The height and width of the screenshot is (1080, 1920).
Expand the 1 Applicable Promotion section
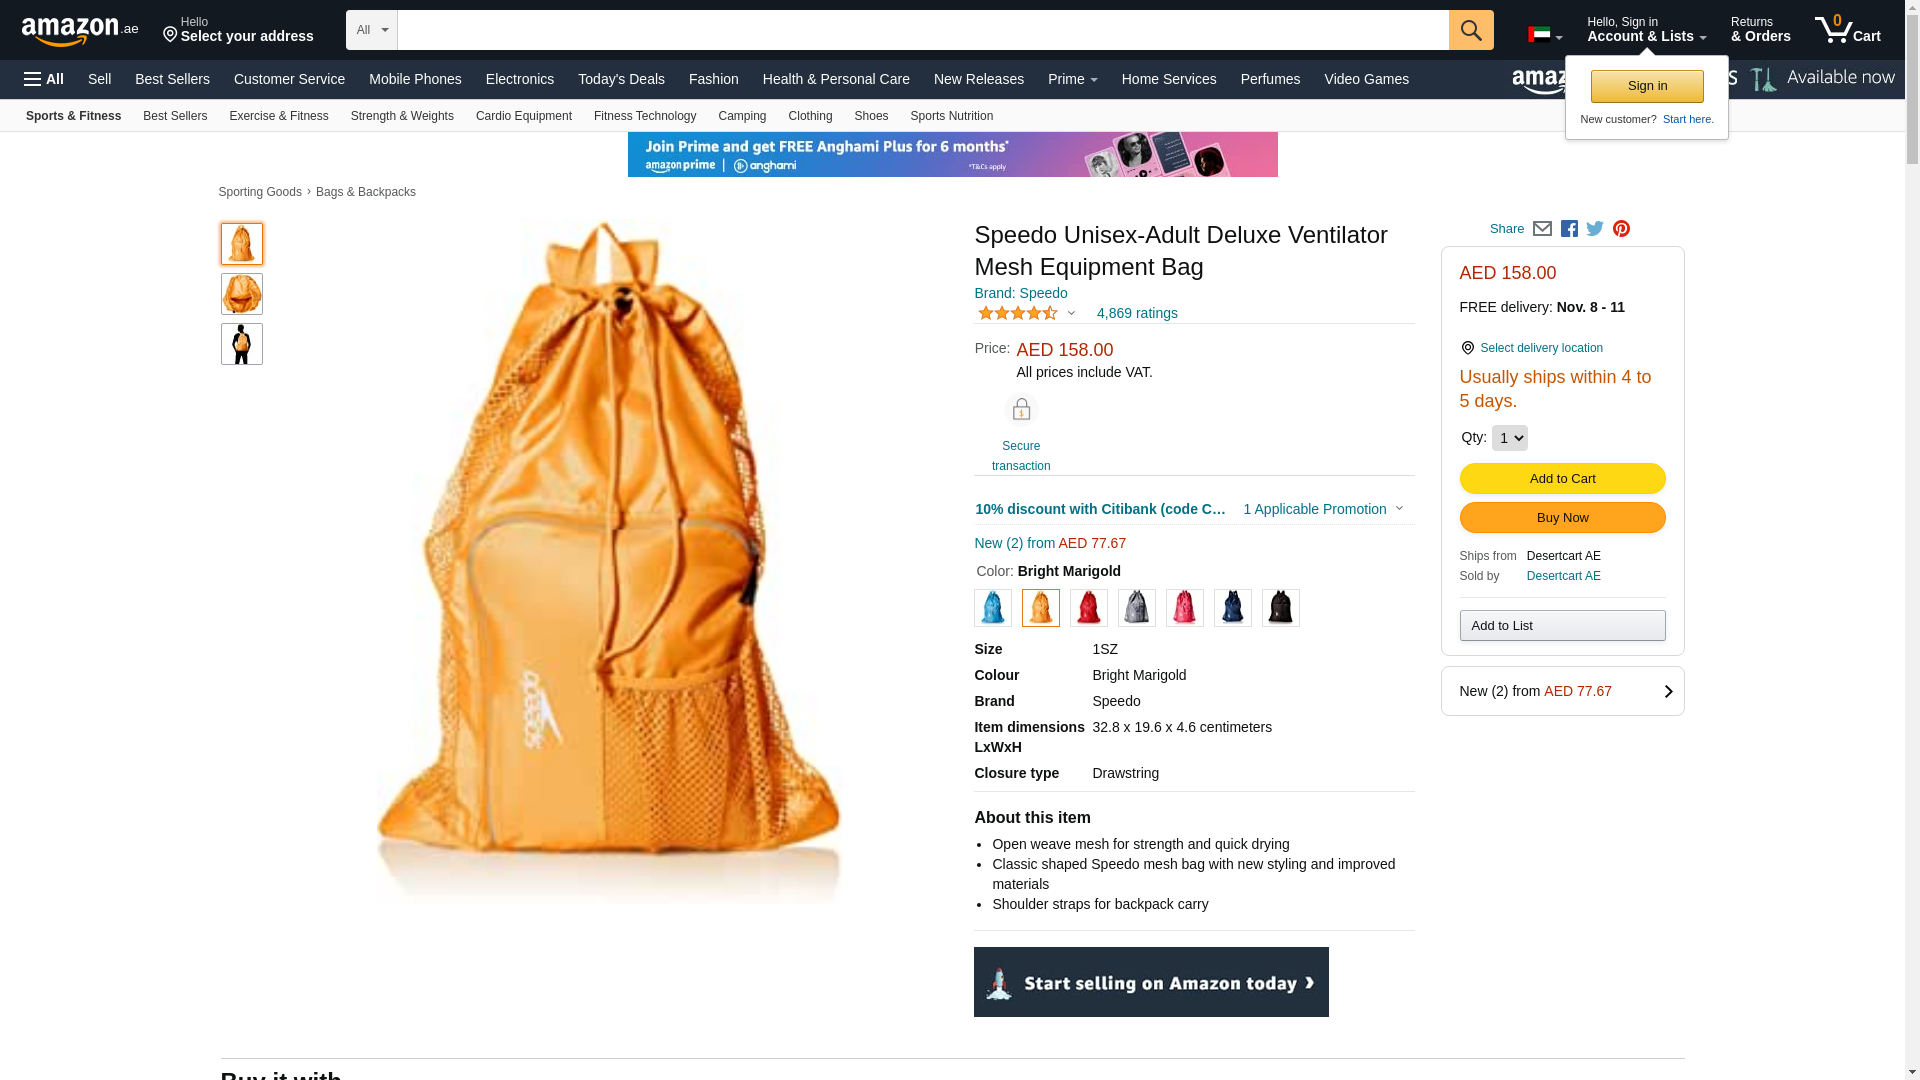(1322, 509)
